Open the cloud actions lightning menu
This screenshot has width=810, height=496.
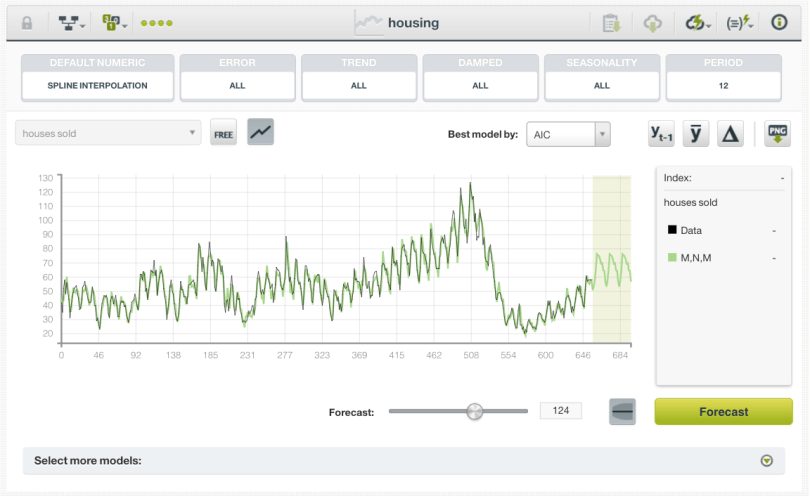click(697, 22)
